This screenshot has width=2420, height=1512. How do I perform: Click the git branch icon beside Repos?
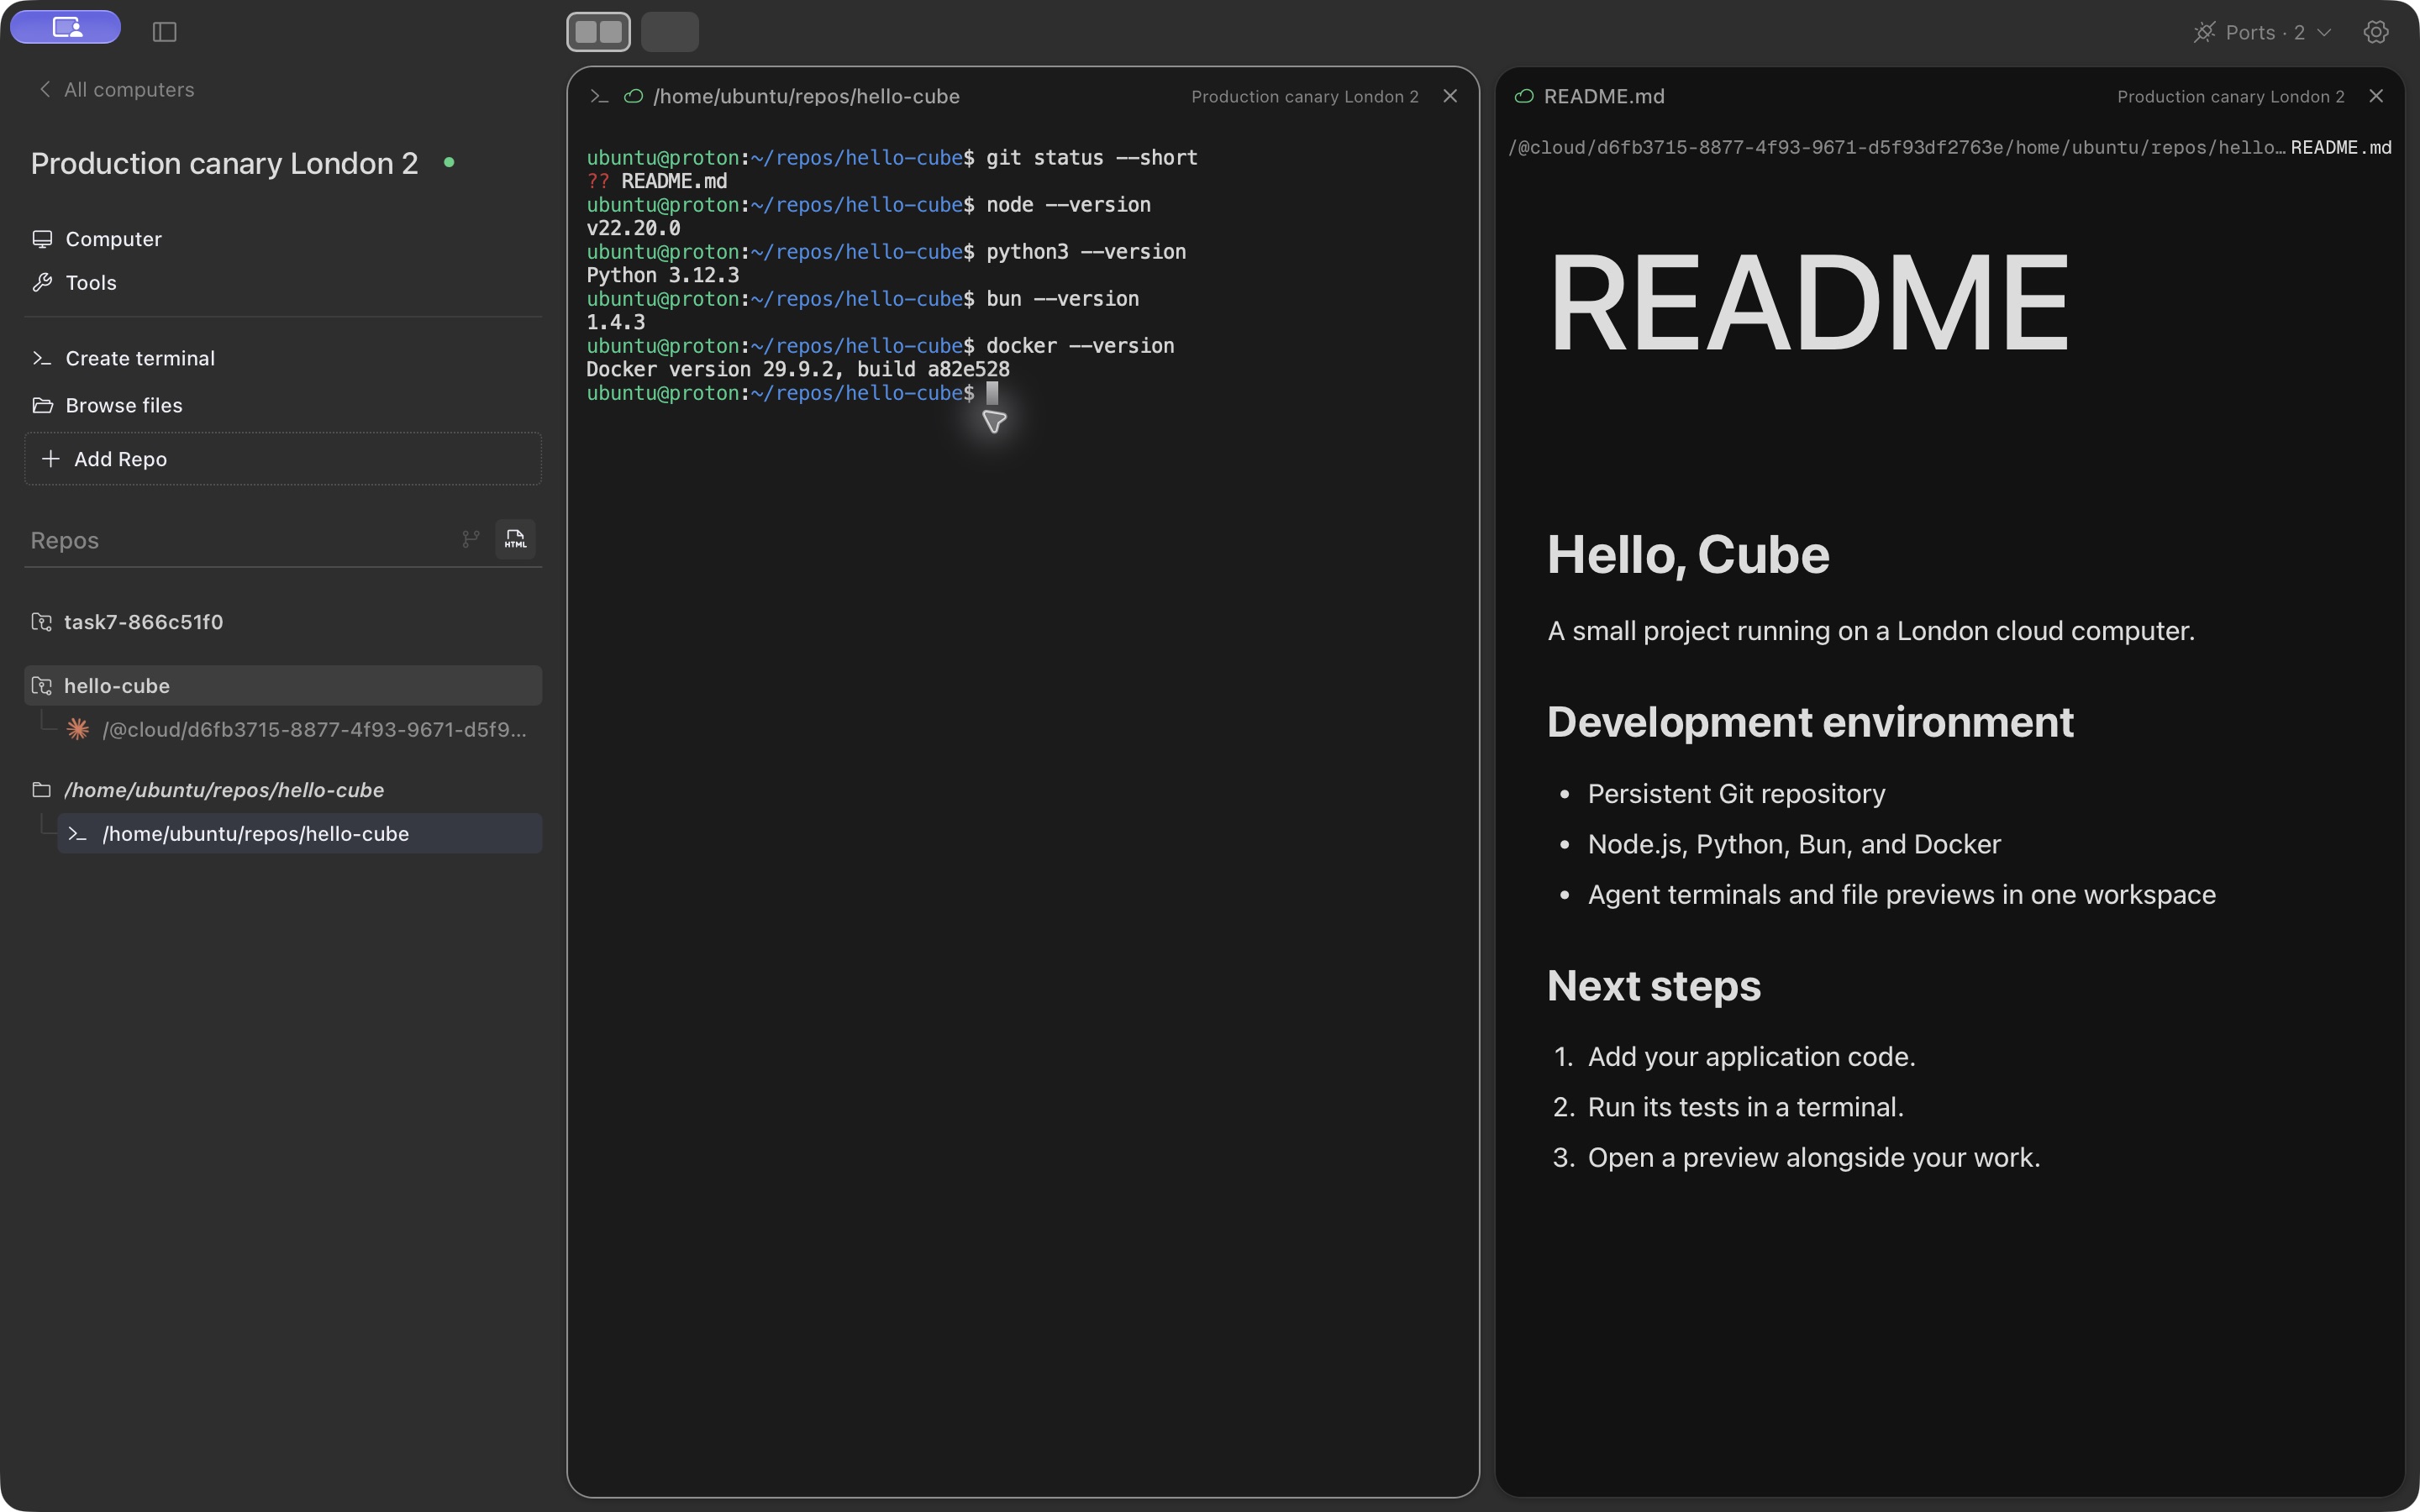pos(471,539)
